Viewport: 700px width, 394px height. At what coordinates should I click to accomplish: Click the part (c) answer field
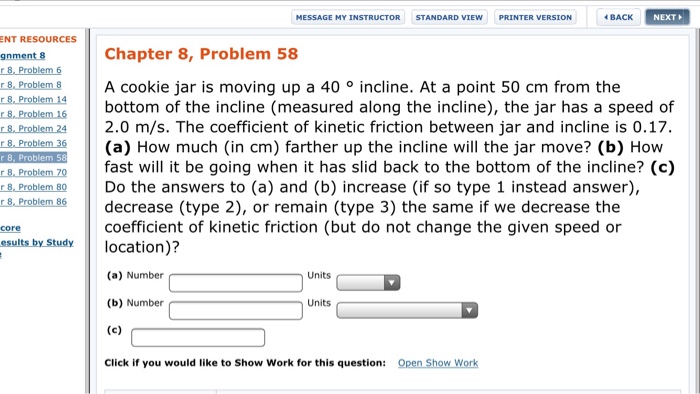coord(198,337)
